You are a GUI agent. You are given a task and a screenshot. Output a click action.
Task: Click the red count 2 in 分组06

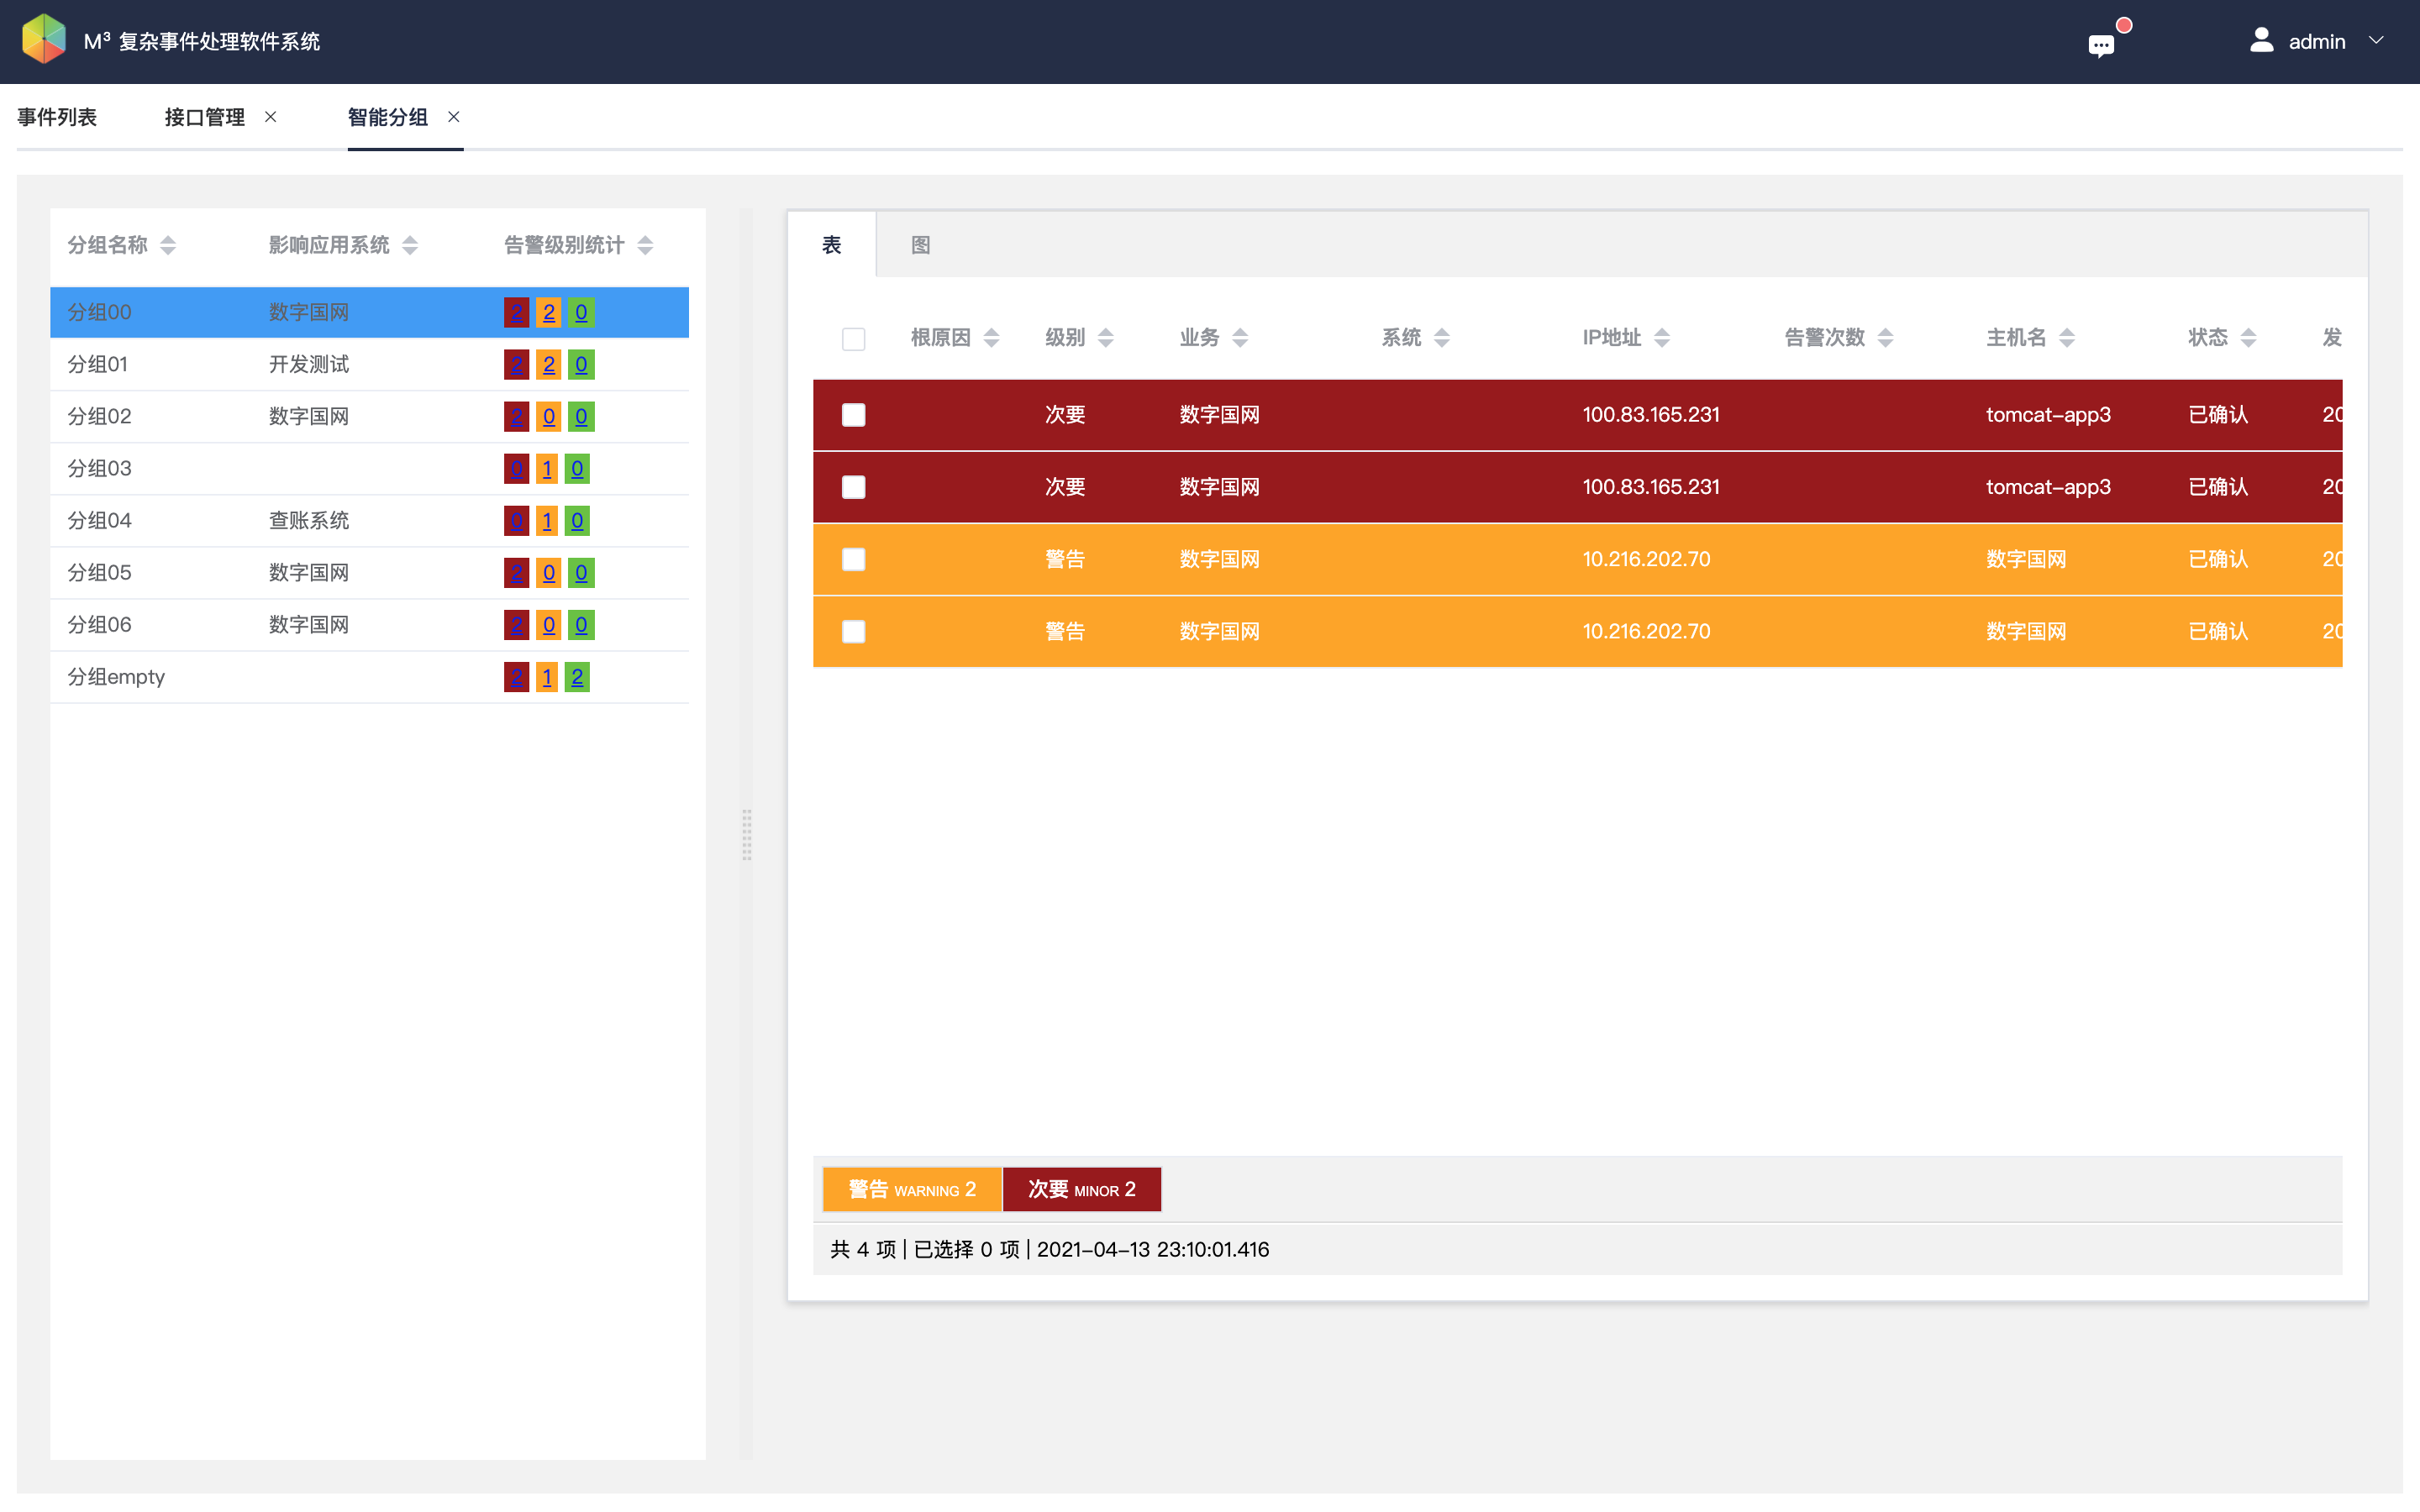pos(516,624)
